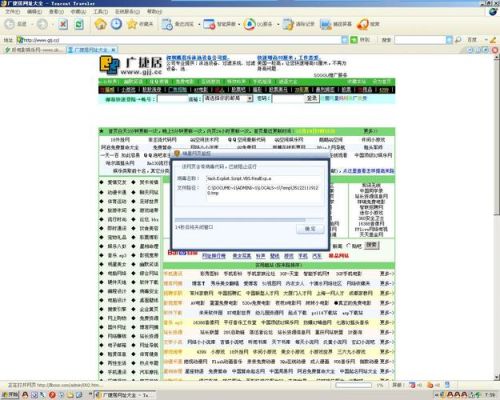Screen dimensions: 500x400
Task: Open the 查看 menu
Action: (56, 12)
